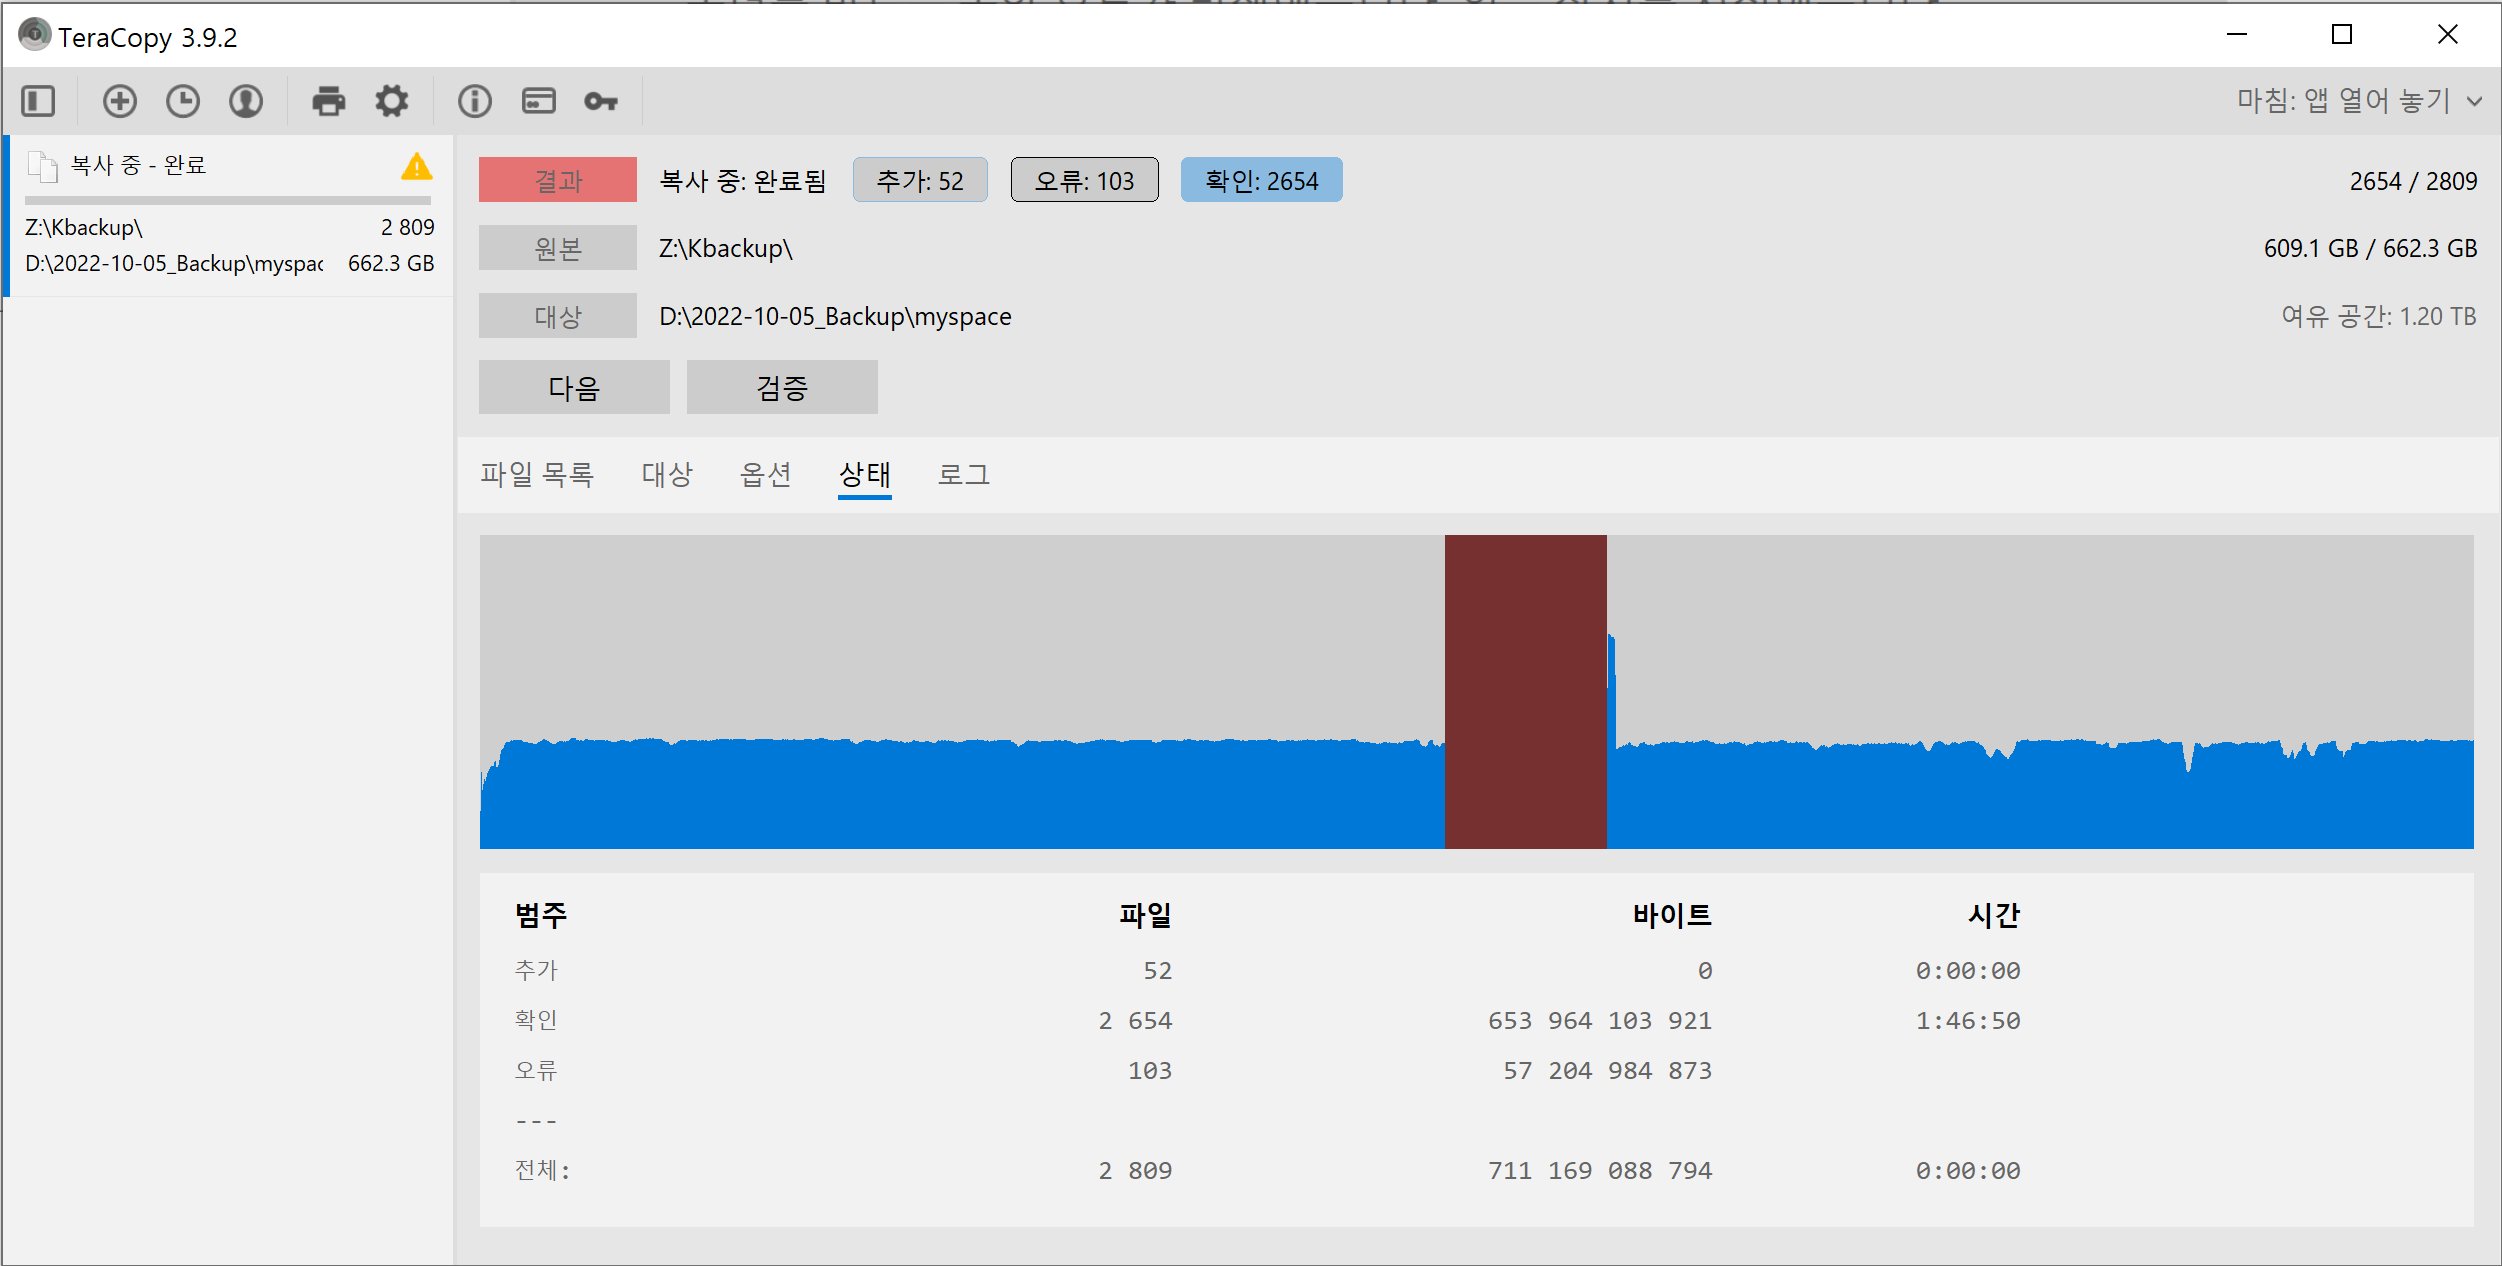
Task: Click the info circle icon
Action: pyautogui.click(x=475, y=101)
